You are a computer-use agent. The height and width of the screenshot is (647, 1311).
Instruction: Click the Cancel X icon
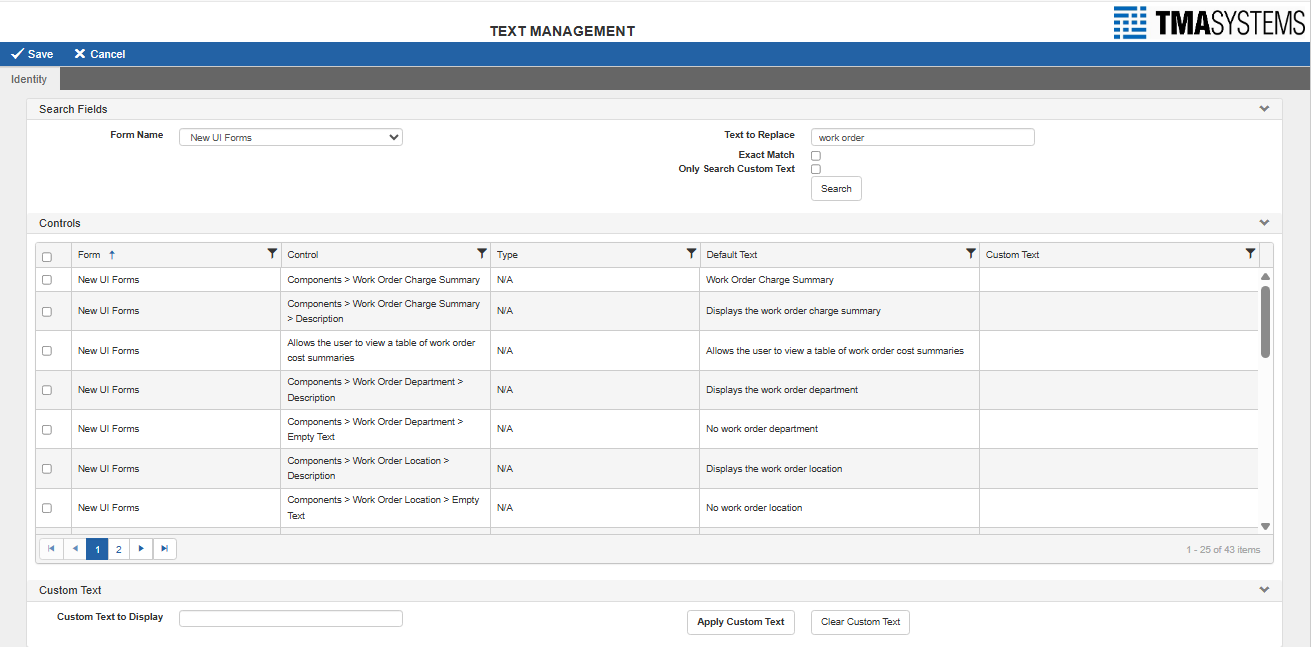pos(79,53)
